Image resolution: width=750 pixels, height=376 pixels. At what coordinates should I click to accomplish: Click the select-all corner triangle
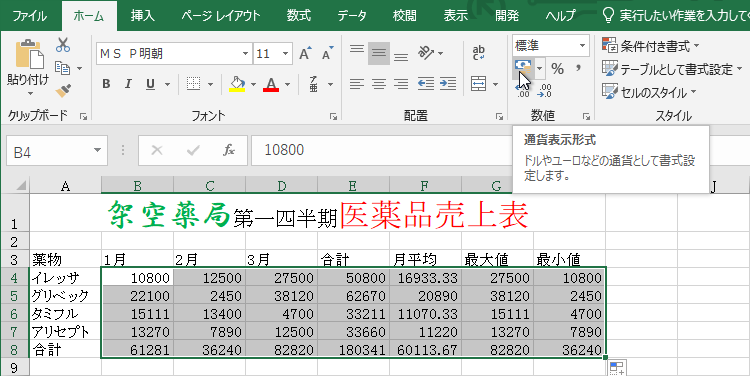[22, 185]
